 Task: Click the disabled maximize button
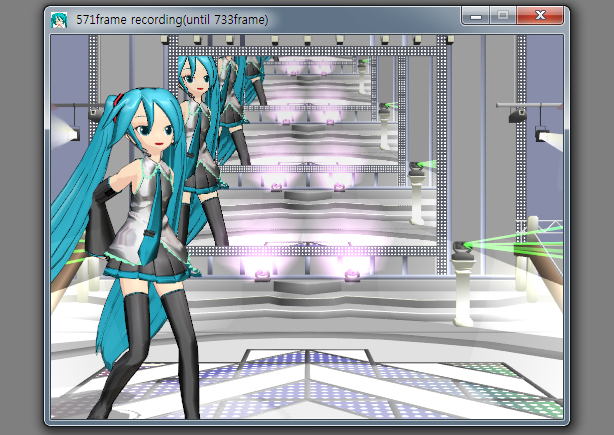point(503,16)
